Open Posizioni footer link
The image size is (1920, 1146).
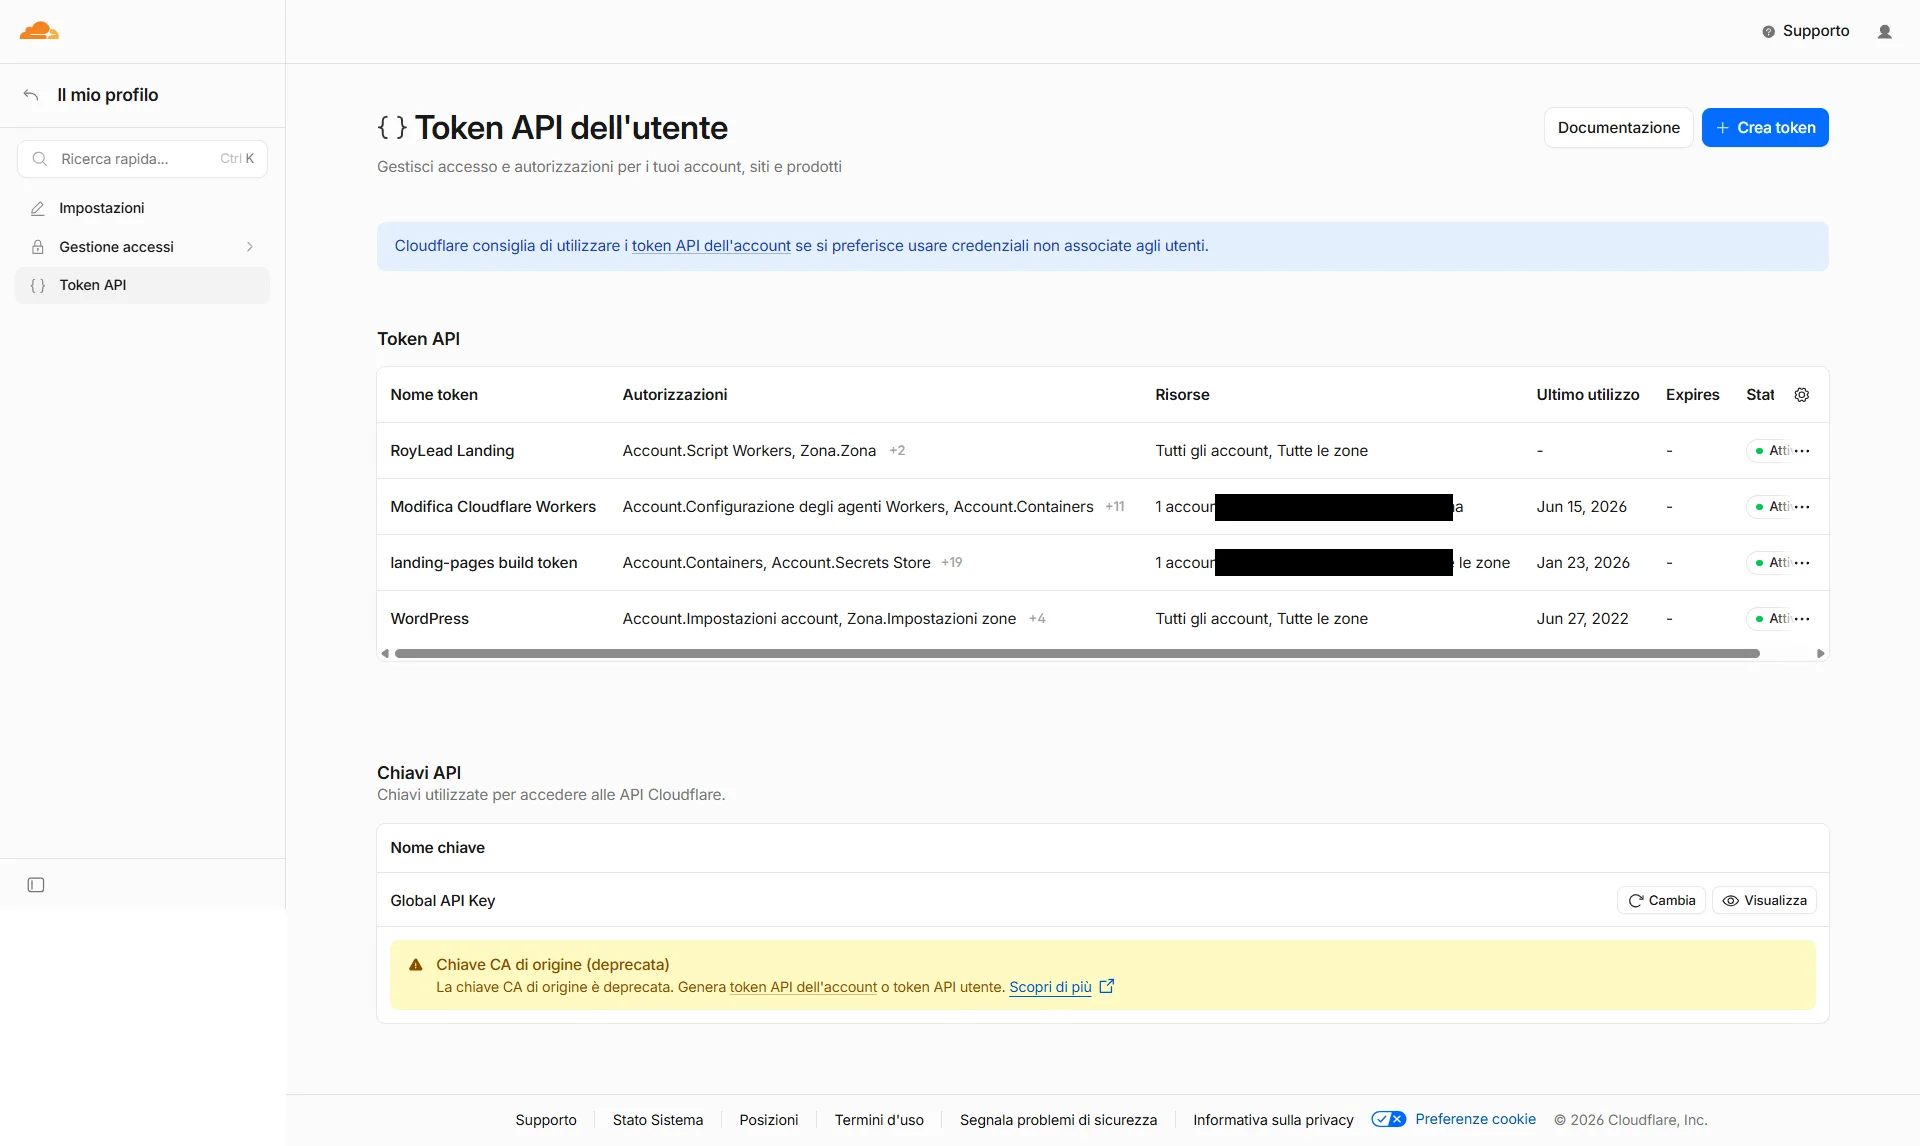pos(769,1120)
